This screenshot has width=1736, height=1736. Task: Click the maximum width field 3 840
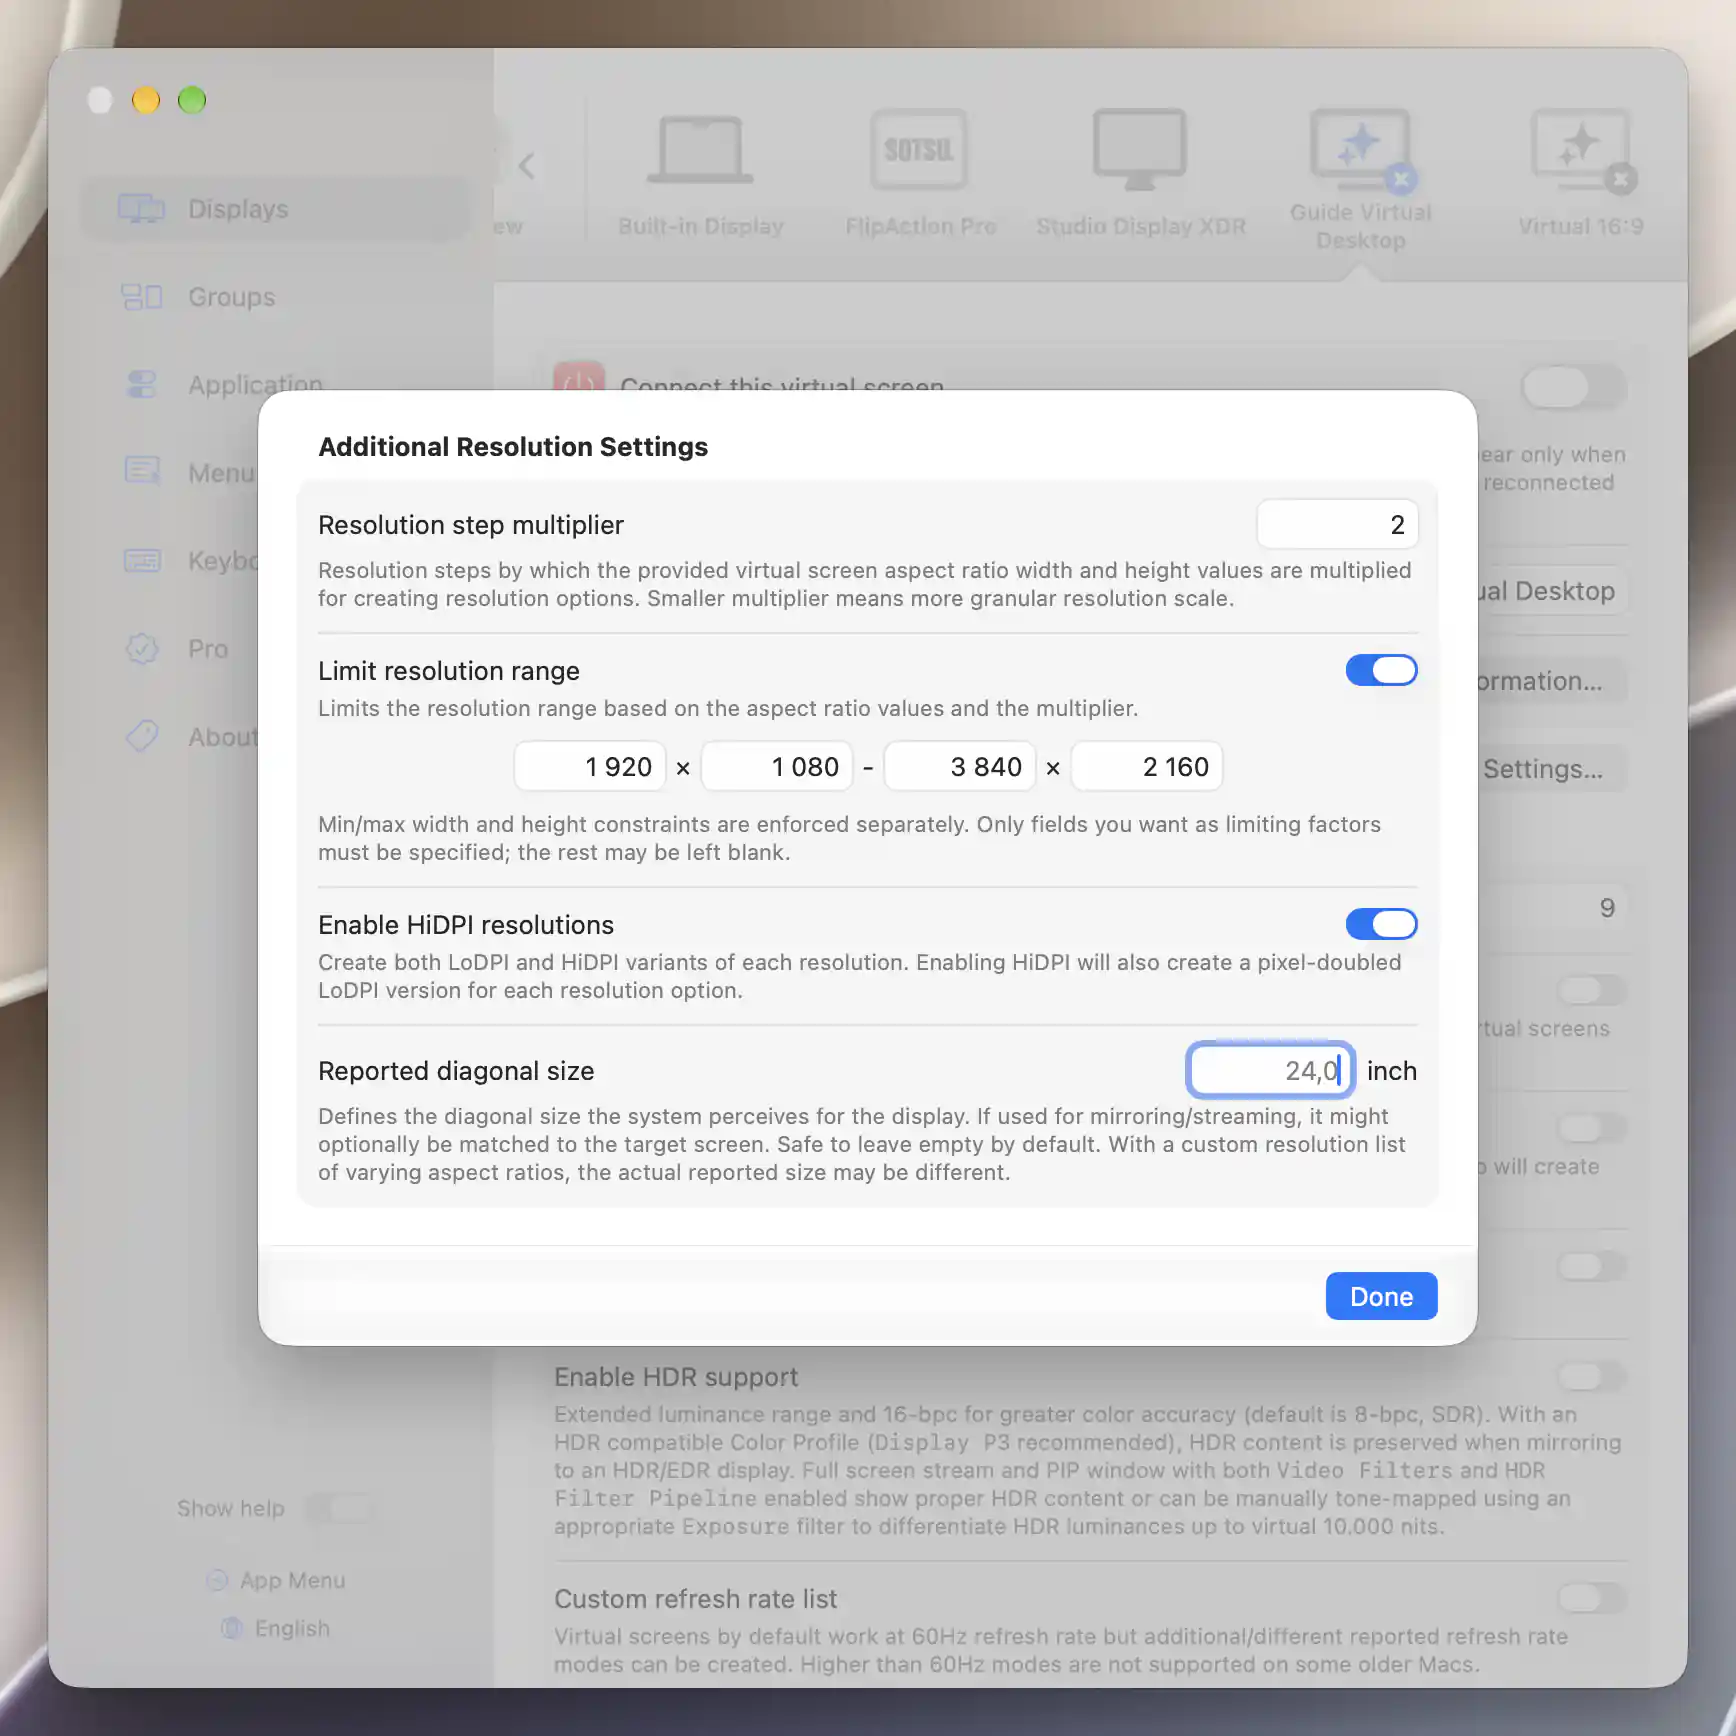[960, 766]
